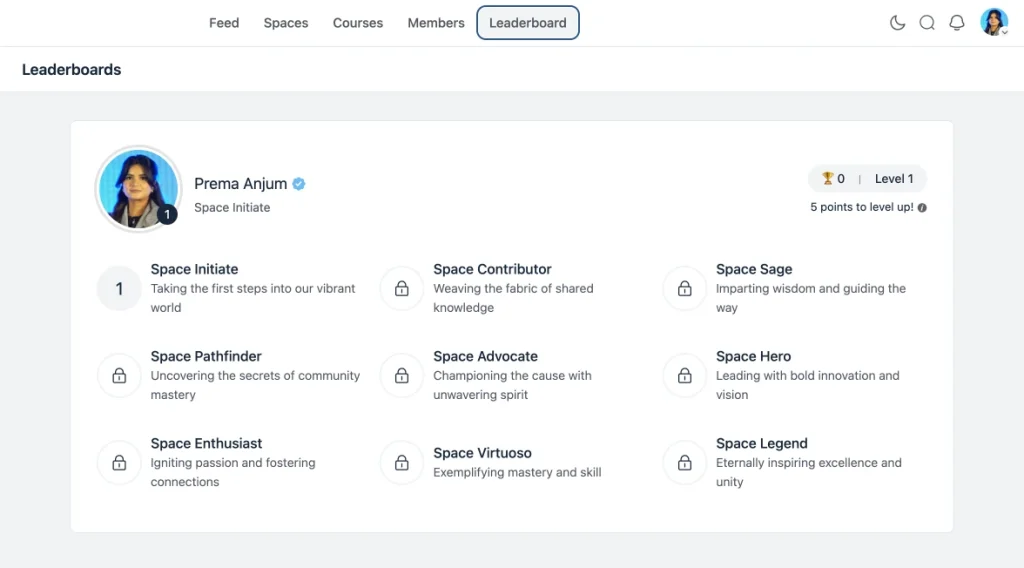Viewport: 1024px width, 568px height.
Task: Click the Space Pathfinder lock icon
Action: click(x=119, y=375)
